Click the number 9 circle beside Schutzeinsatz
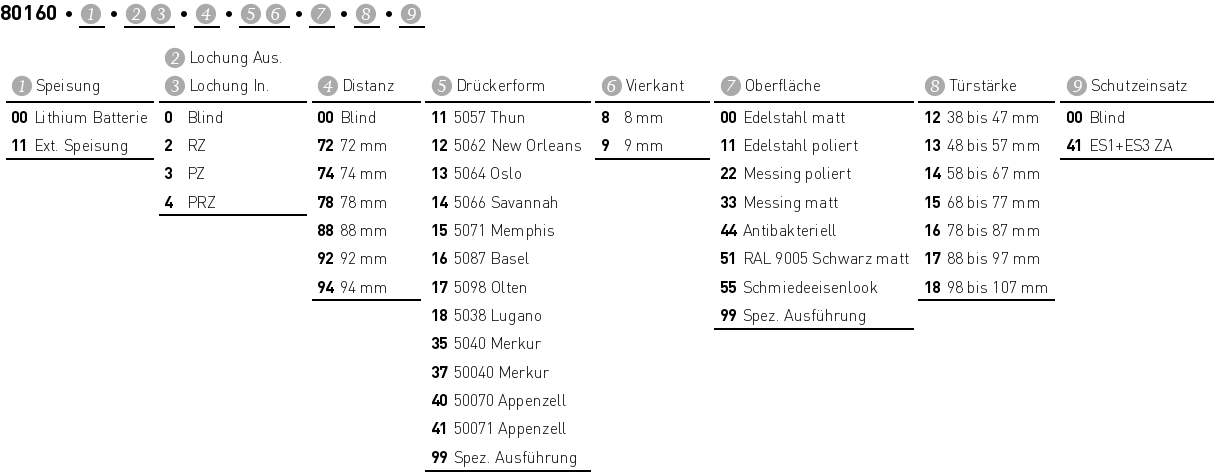1219x472 pixels. (1078, 87)
